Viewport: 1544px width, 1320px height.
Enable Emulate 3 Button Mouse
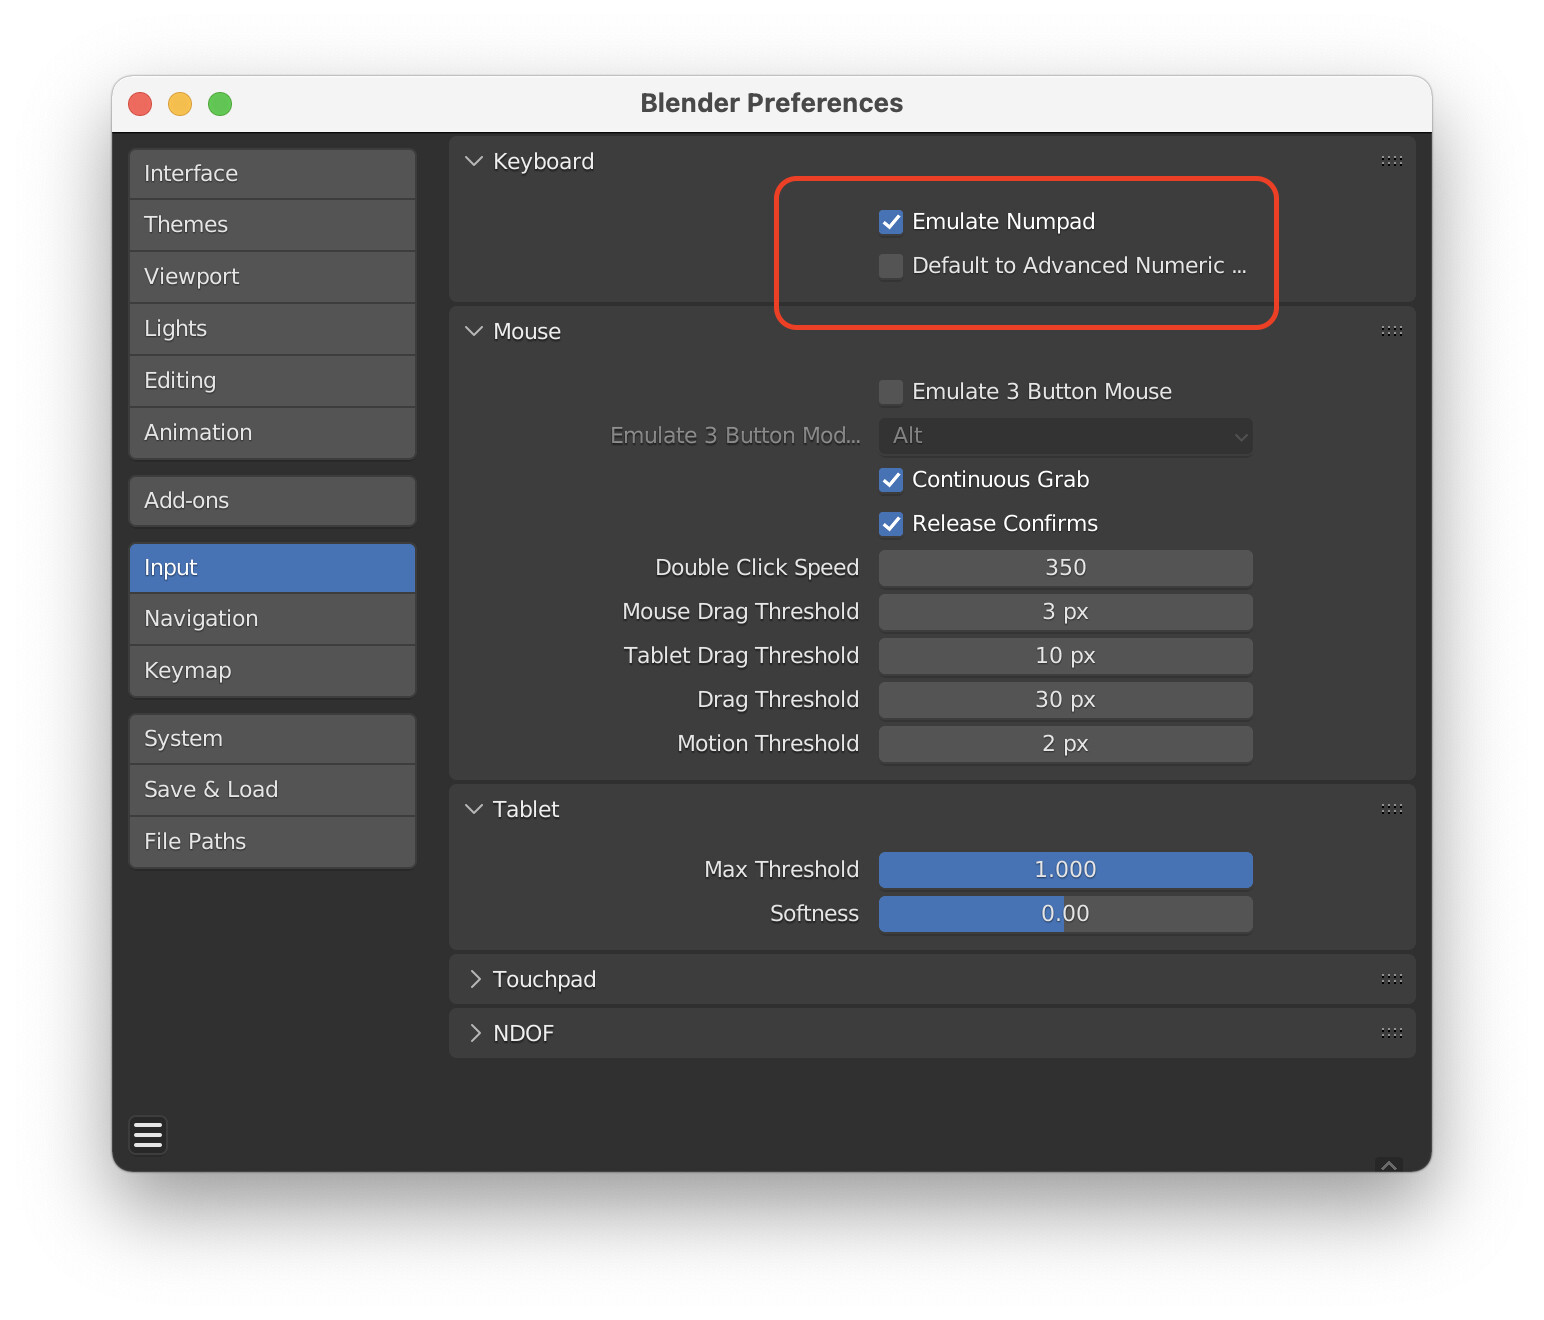(x=891, y=392)
